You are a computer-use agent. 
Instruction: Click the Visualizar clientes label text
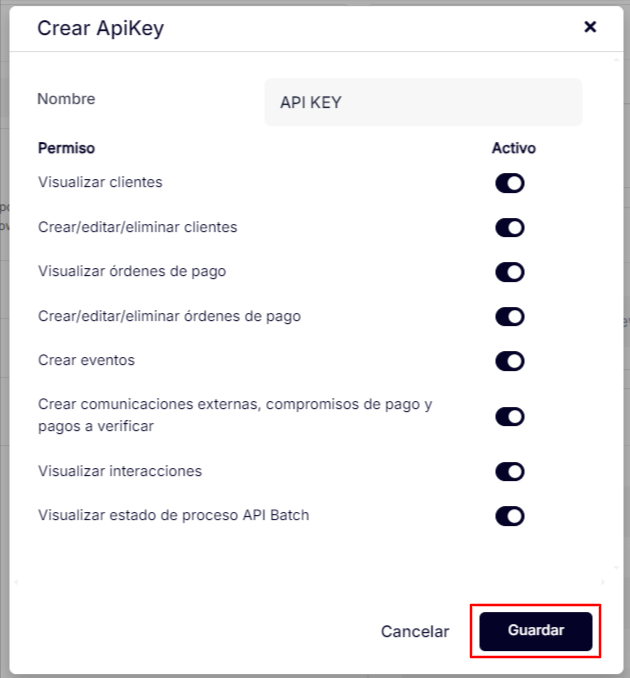[x=100, y=182]
